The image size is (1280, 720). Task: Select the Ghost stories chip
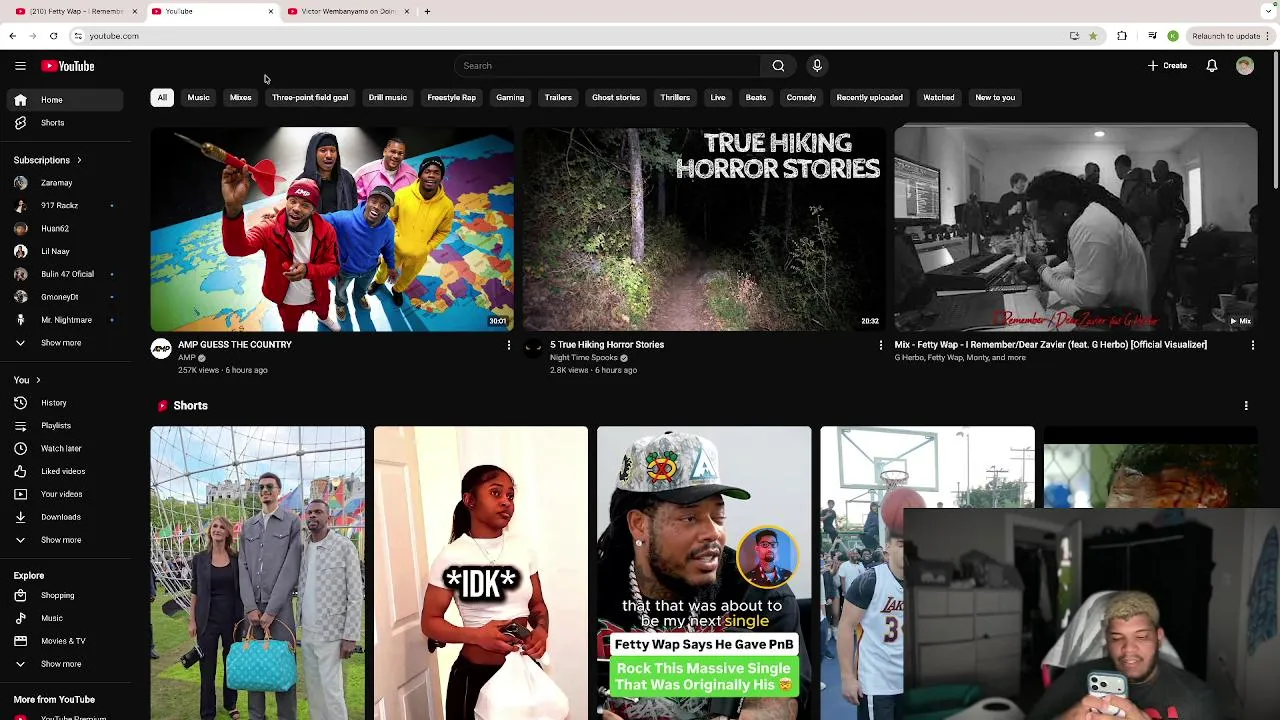coord(616,98)
